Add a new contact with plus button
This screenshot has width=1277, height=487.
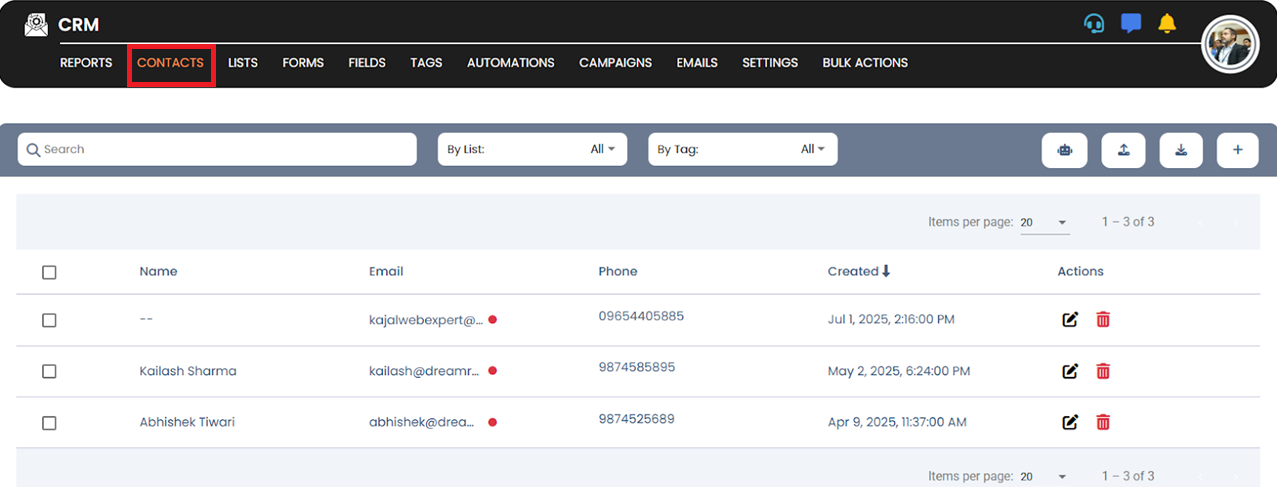pyautogui.click(x=1237, y=150)
